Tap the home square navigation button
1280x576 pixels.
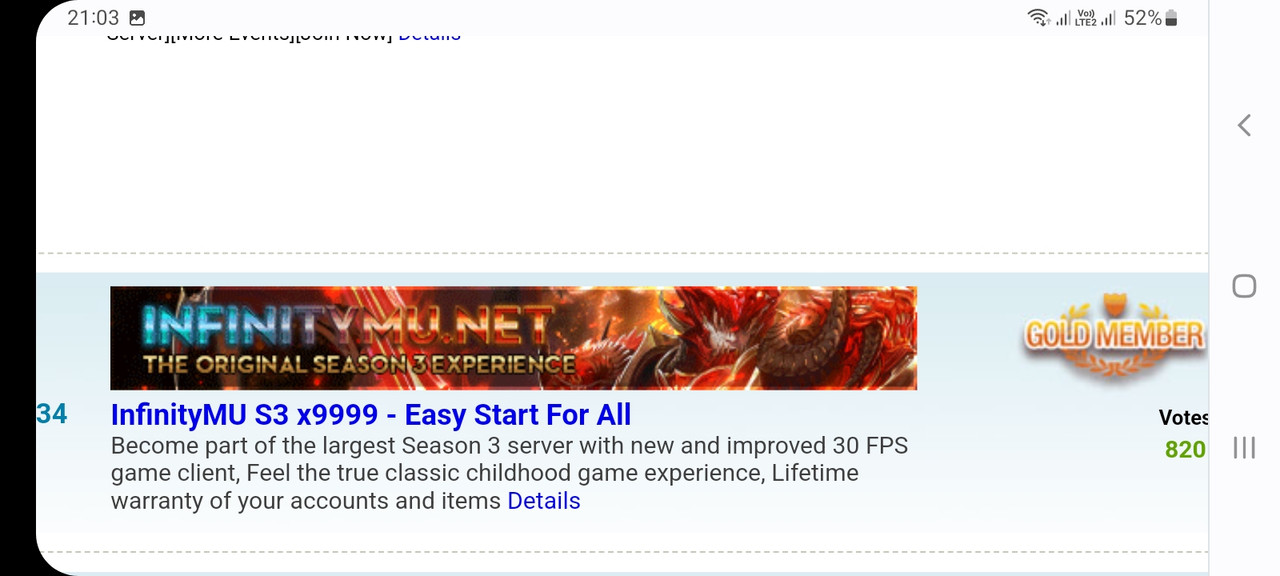pyautogui.click(x=1244, y=287)
